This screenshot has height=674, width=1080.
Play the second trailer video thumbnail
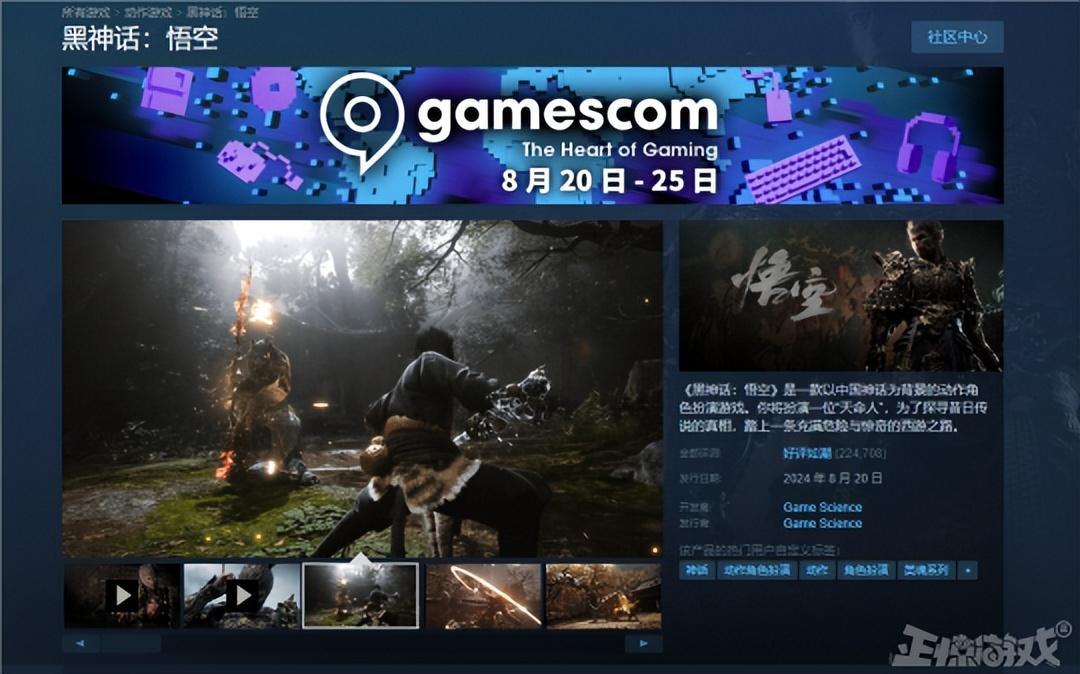click(x=241, y=596)
